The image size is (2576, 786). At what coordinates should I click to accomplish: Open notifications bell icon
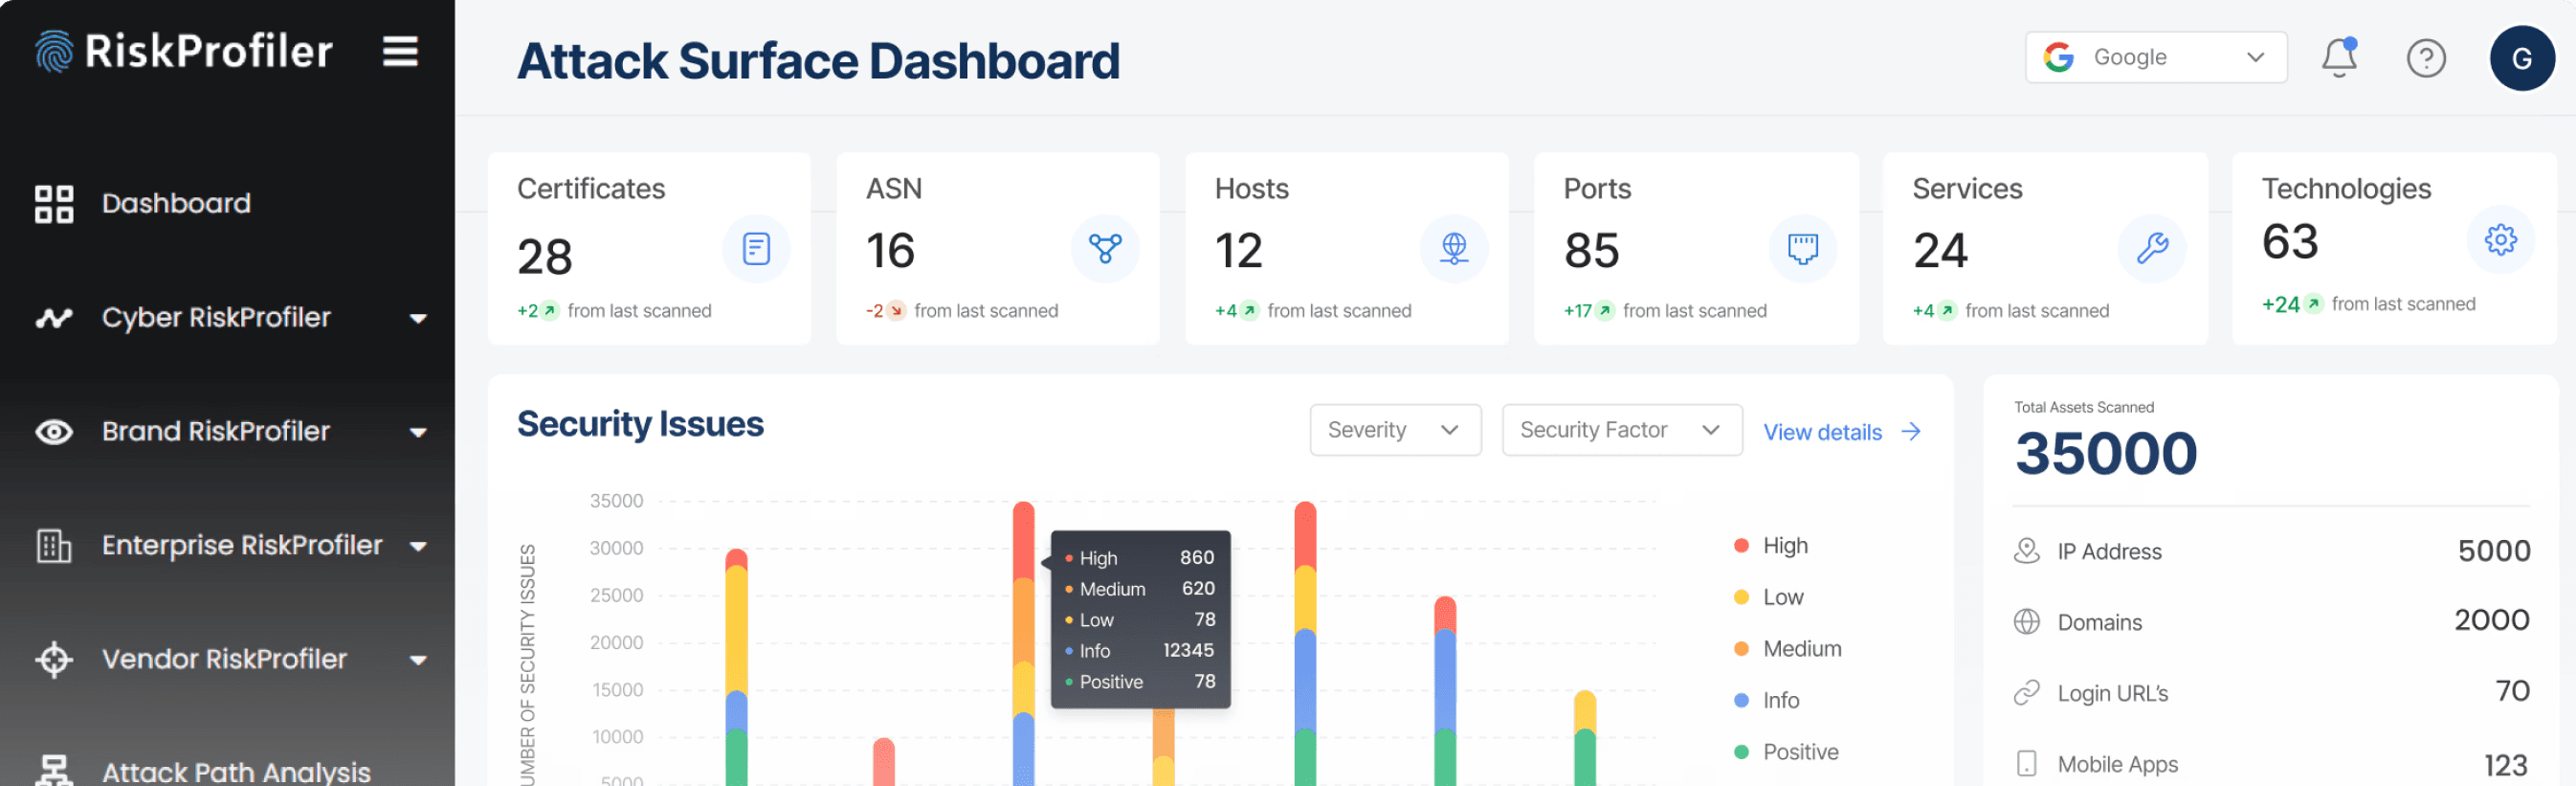[x=2339, y=58]
